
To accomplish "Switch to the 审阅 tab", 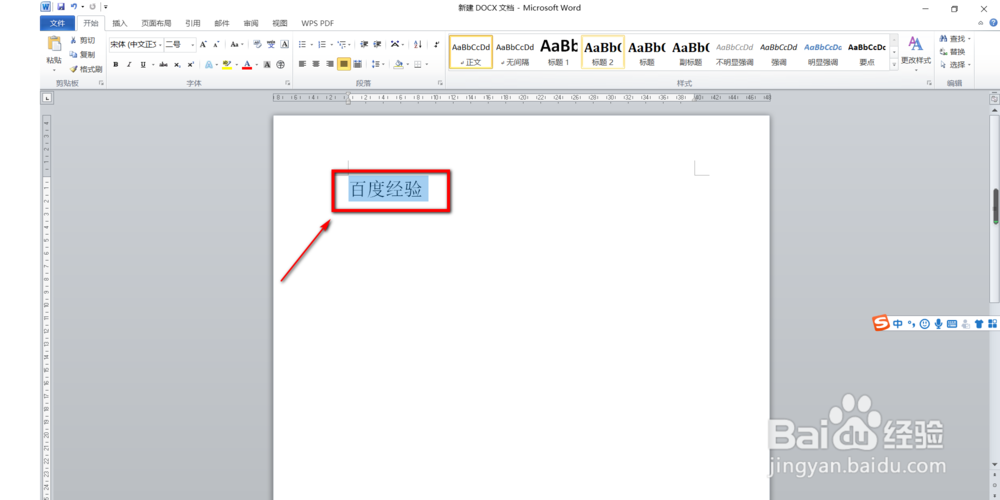I will point(251,24).
